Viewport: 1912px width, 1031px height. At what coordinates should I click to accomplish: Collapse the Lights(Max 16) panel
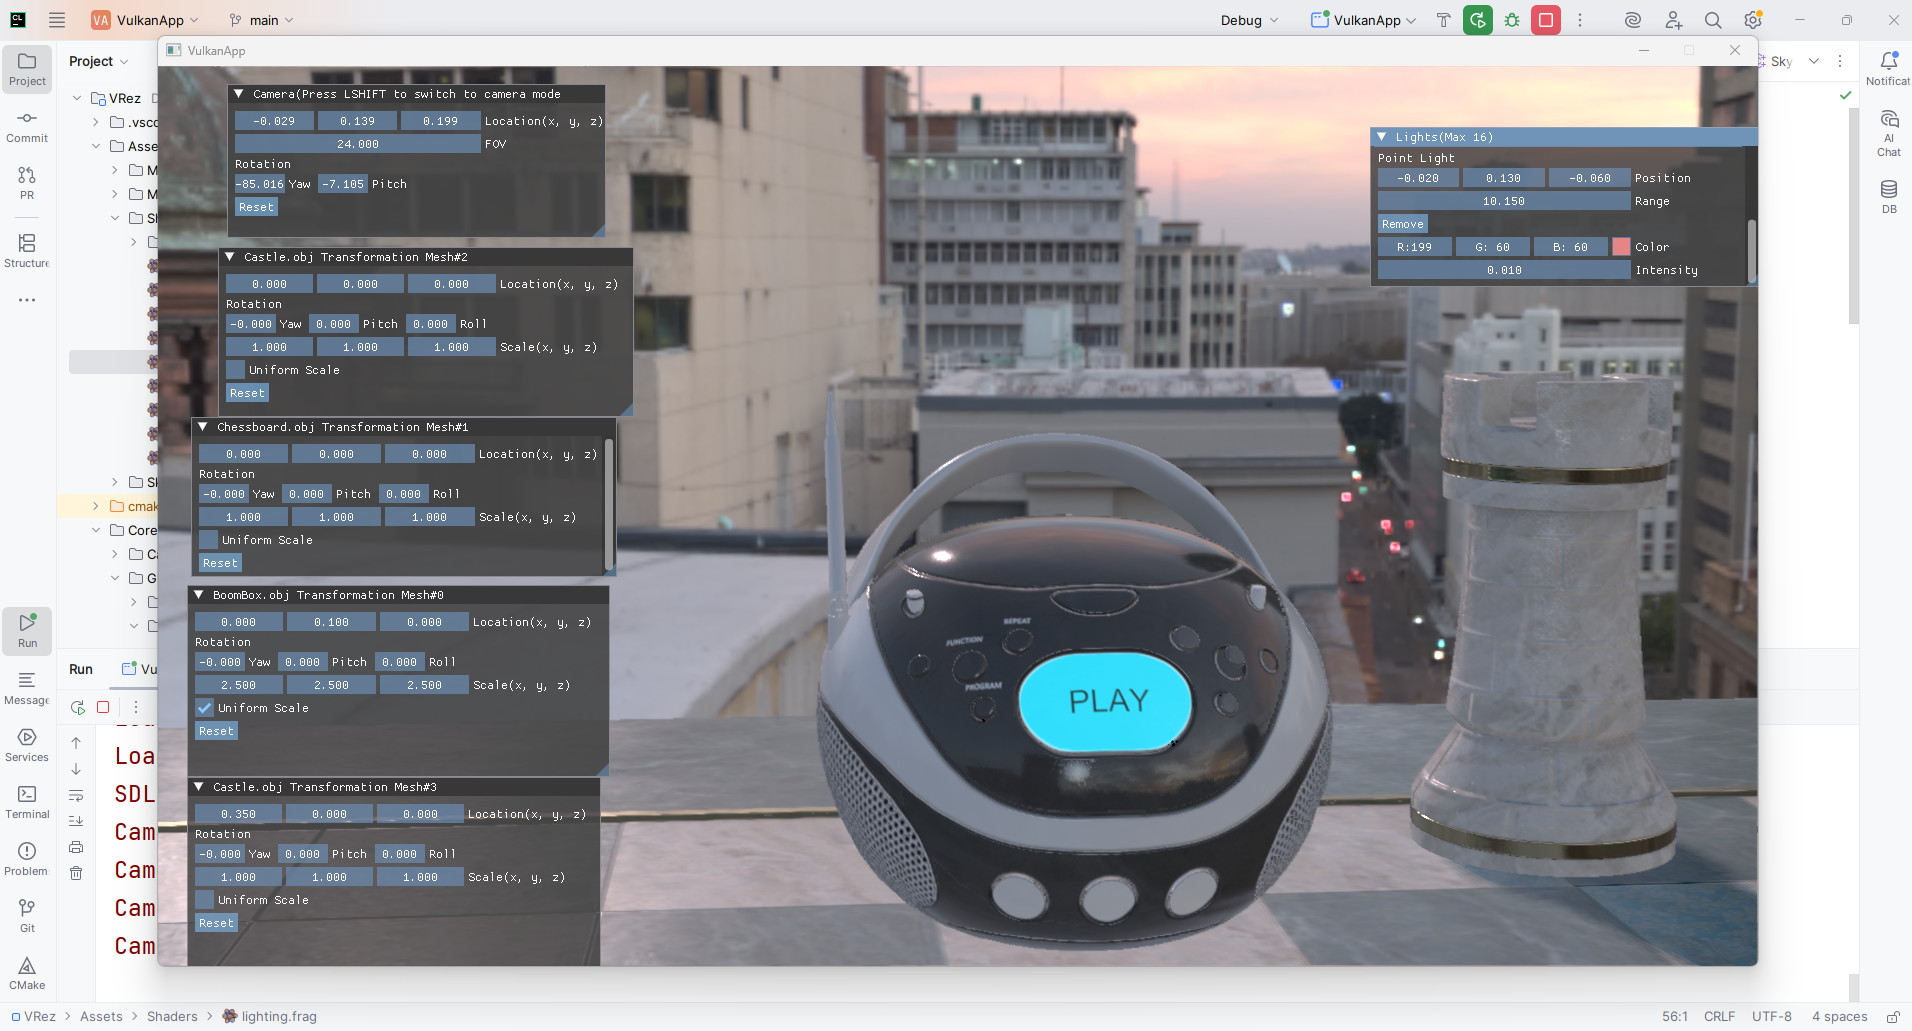[x=1382, y=137]
